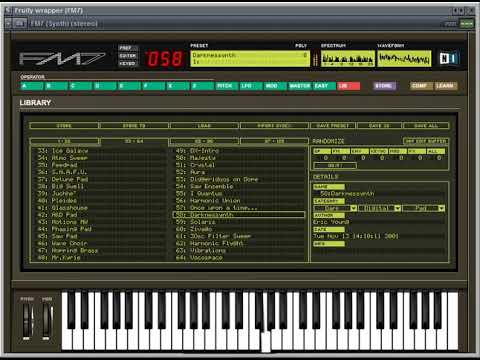Image resolution: width=480 pixels, height=360 pixels.
Task: Open Operator C page
Action: click(81, 86)
